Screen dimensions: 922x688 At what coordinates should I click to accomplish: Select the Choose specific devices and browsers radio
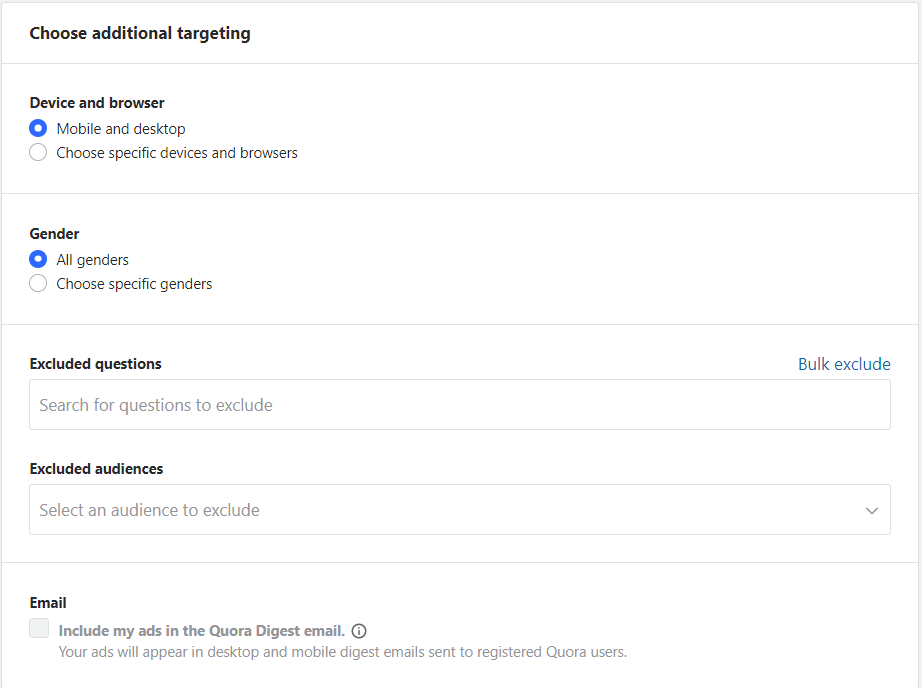click(x=38, y=152)
